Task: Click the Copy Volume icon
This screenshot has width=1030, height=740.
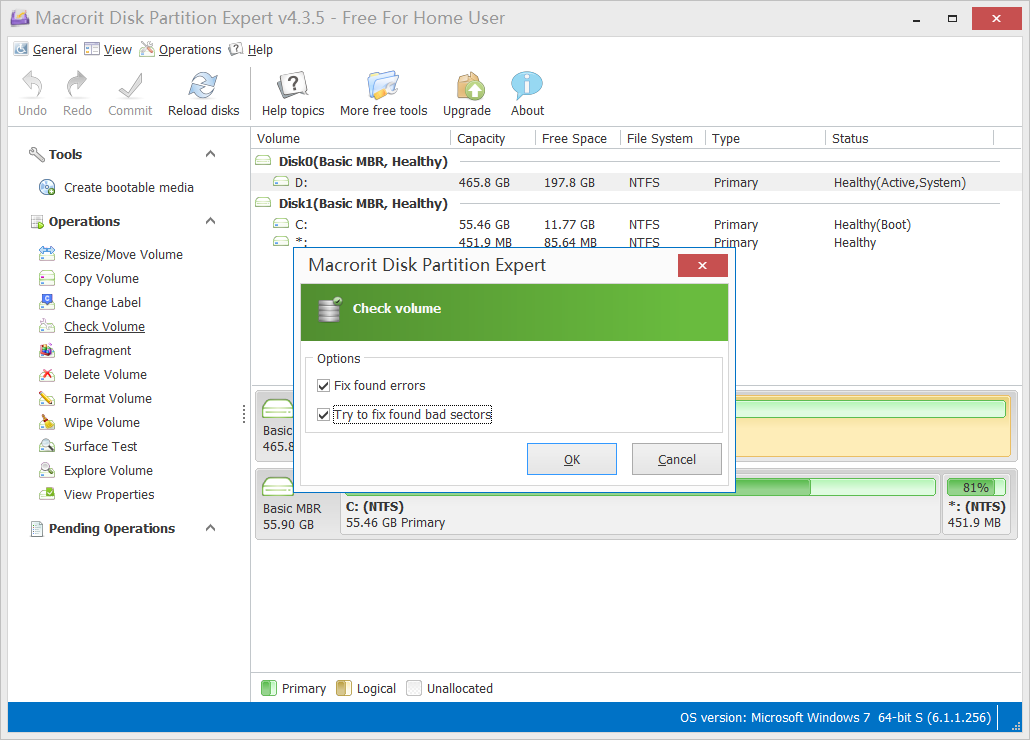Action: coord(47,278)
